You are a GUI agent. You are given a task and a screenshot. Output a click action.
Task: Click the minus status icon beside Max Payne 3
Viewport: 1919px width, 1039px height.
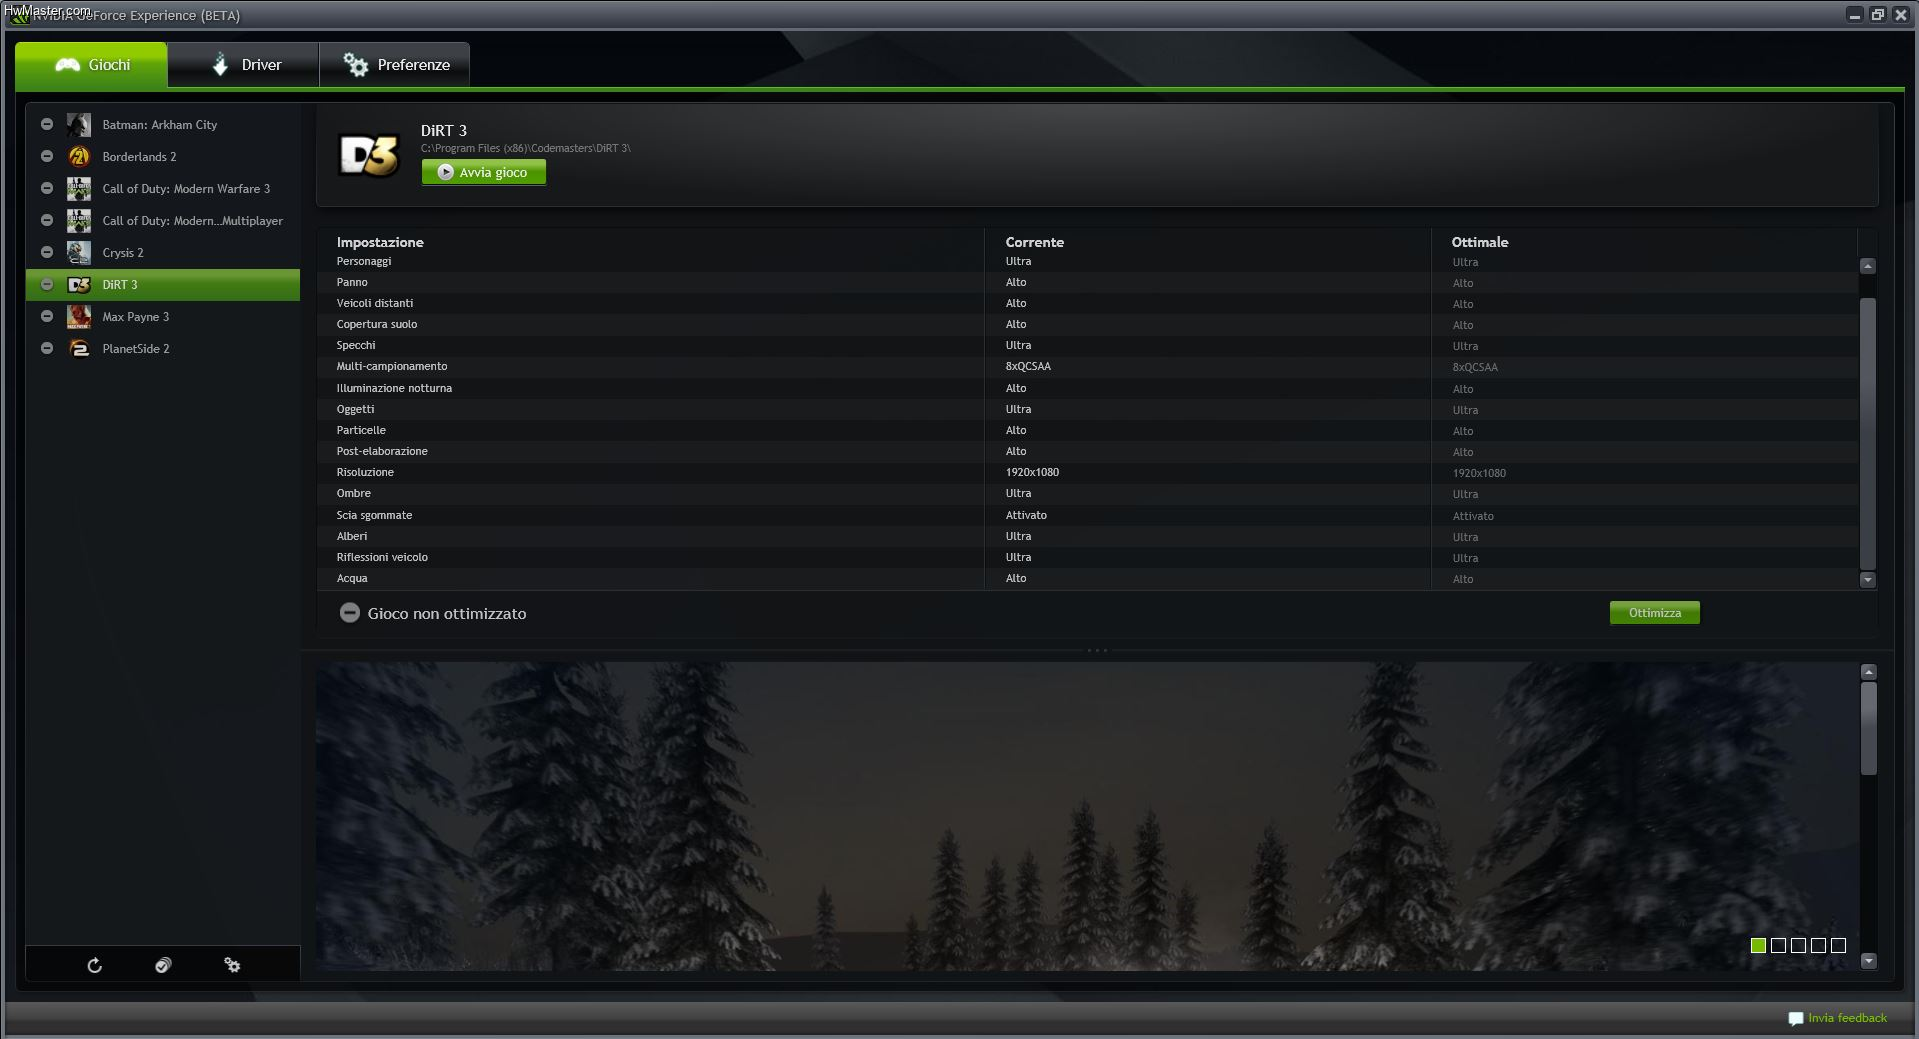(x=47, y=317)
